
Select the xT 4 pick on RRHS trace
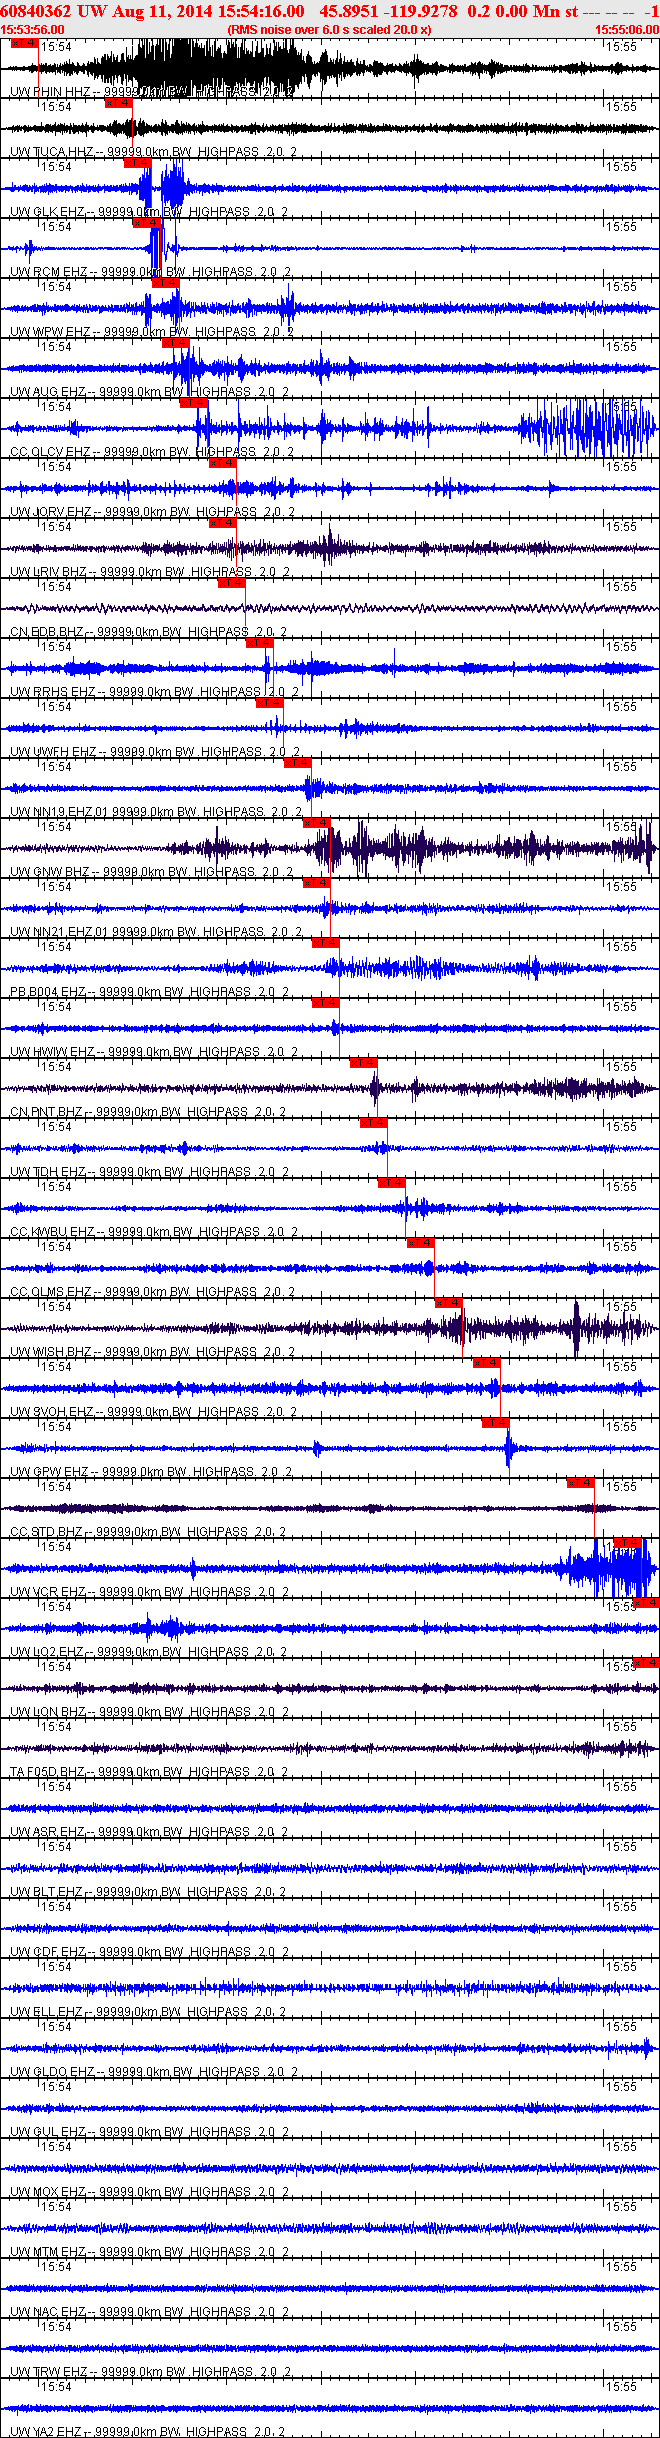click(260, 643)
